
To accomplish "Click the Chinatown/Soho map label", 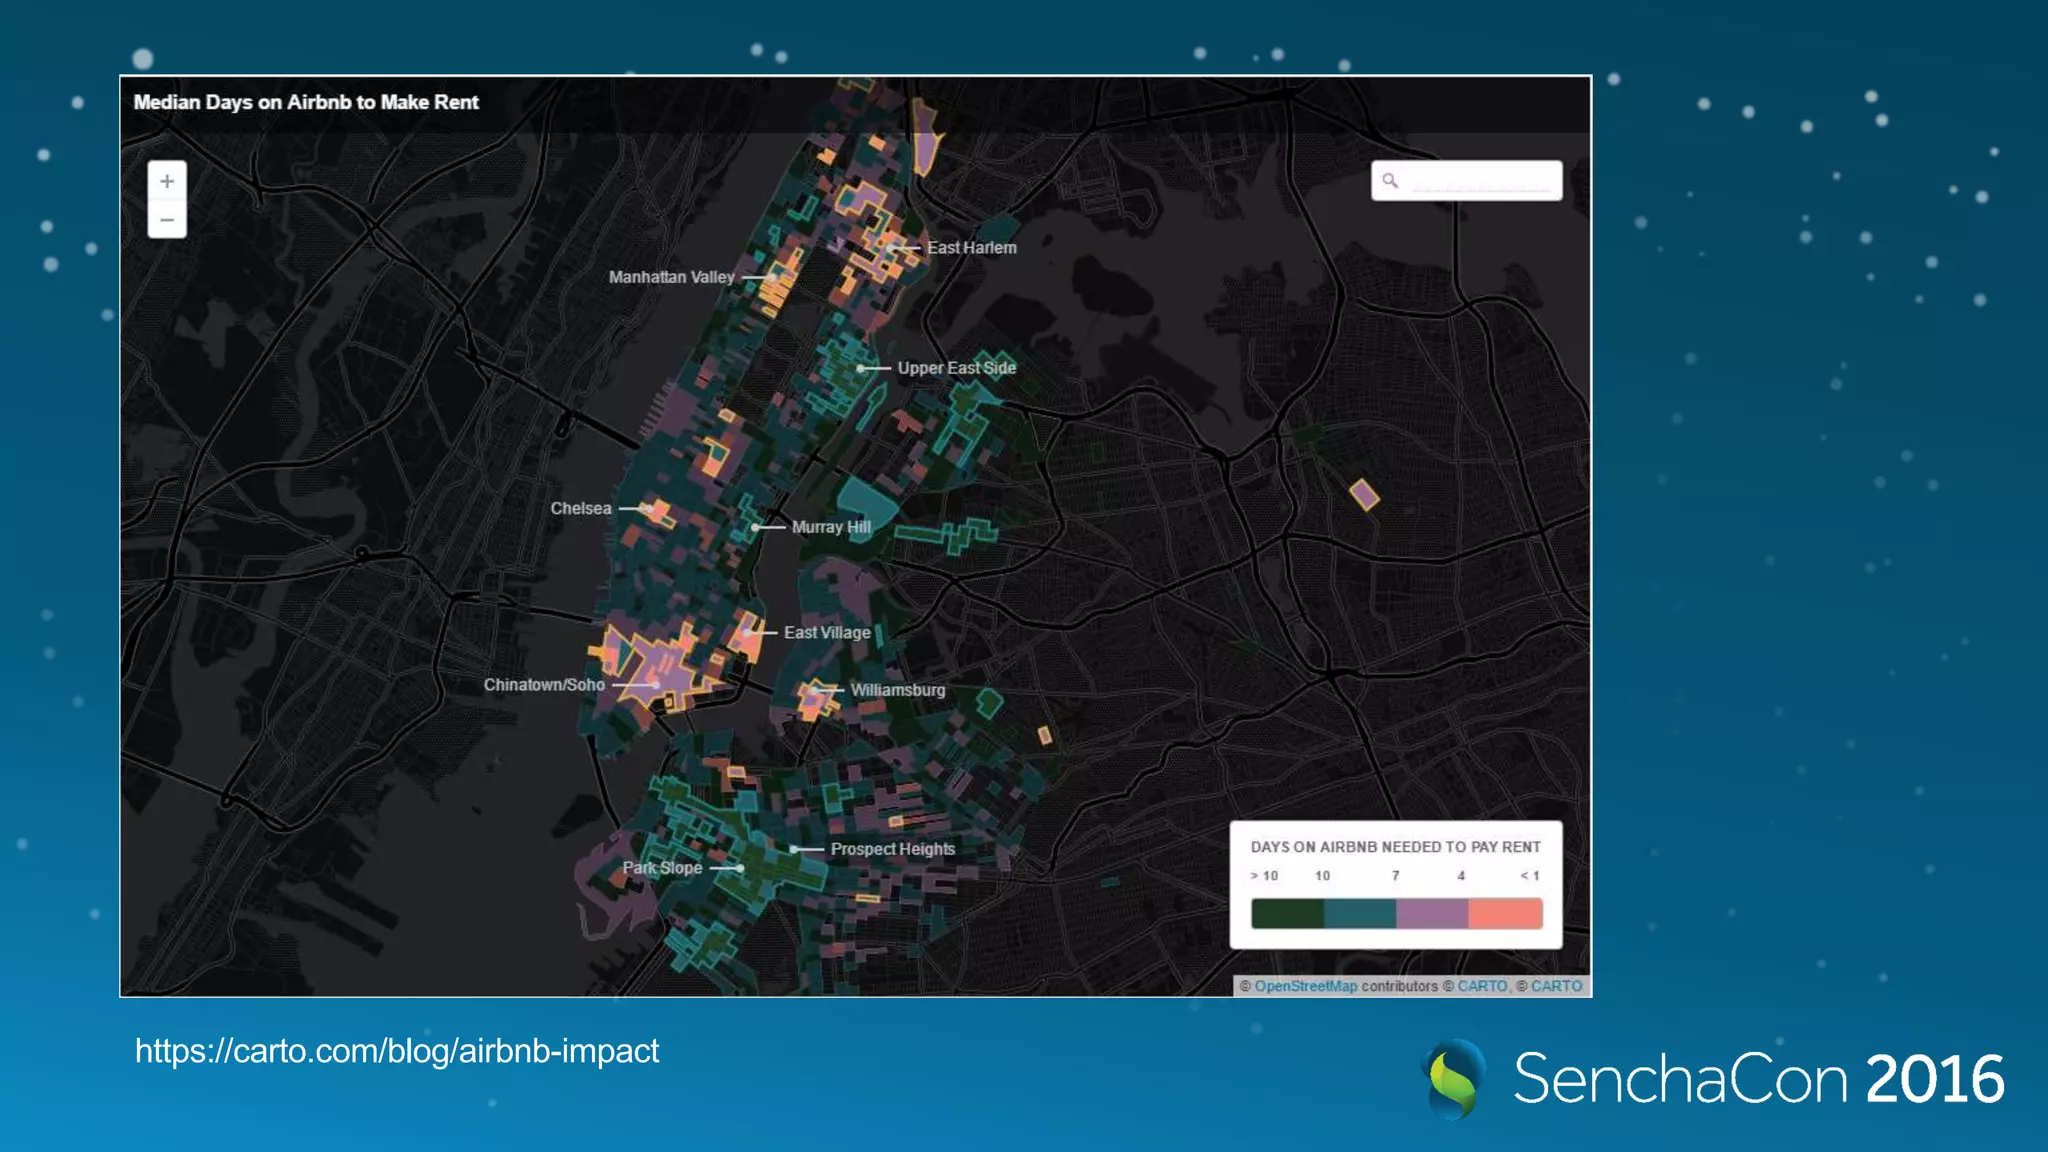I will pyautogui.click(x=544, y=685).
